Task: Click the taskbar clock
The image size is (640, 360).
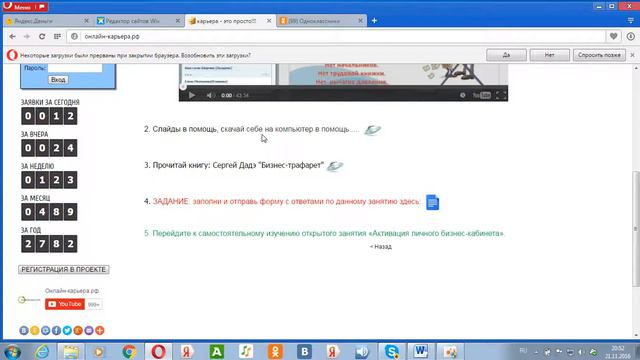Action: point(617,352)
